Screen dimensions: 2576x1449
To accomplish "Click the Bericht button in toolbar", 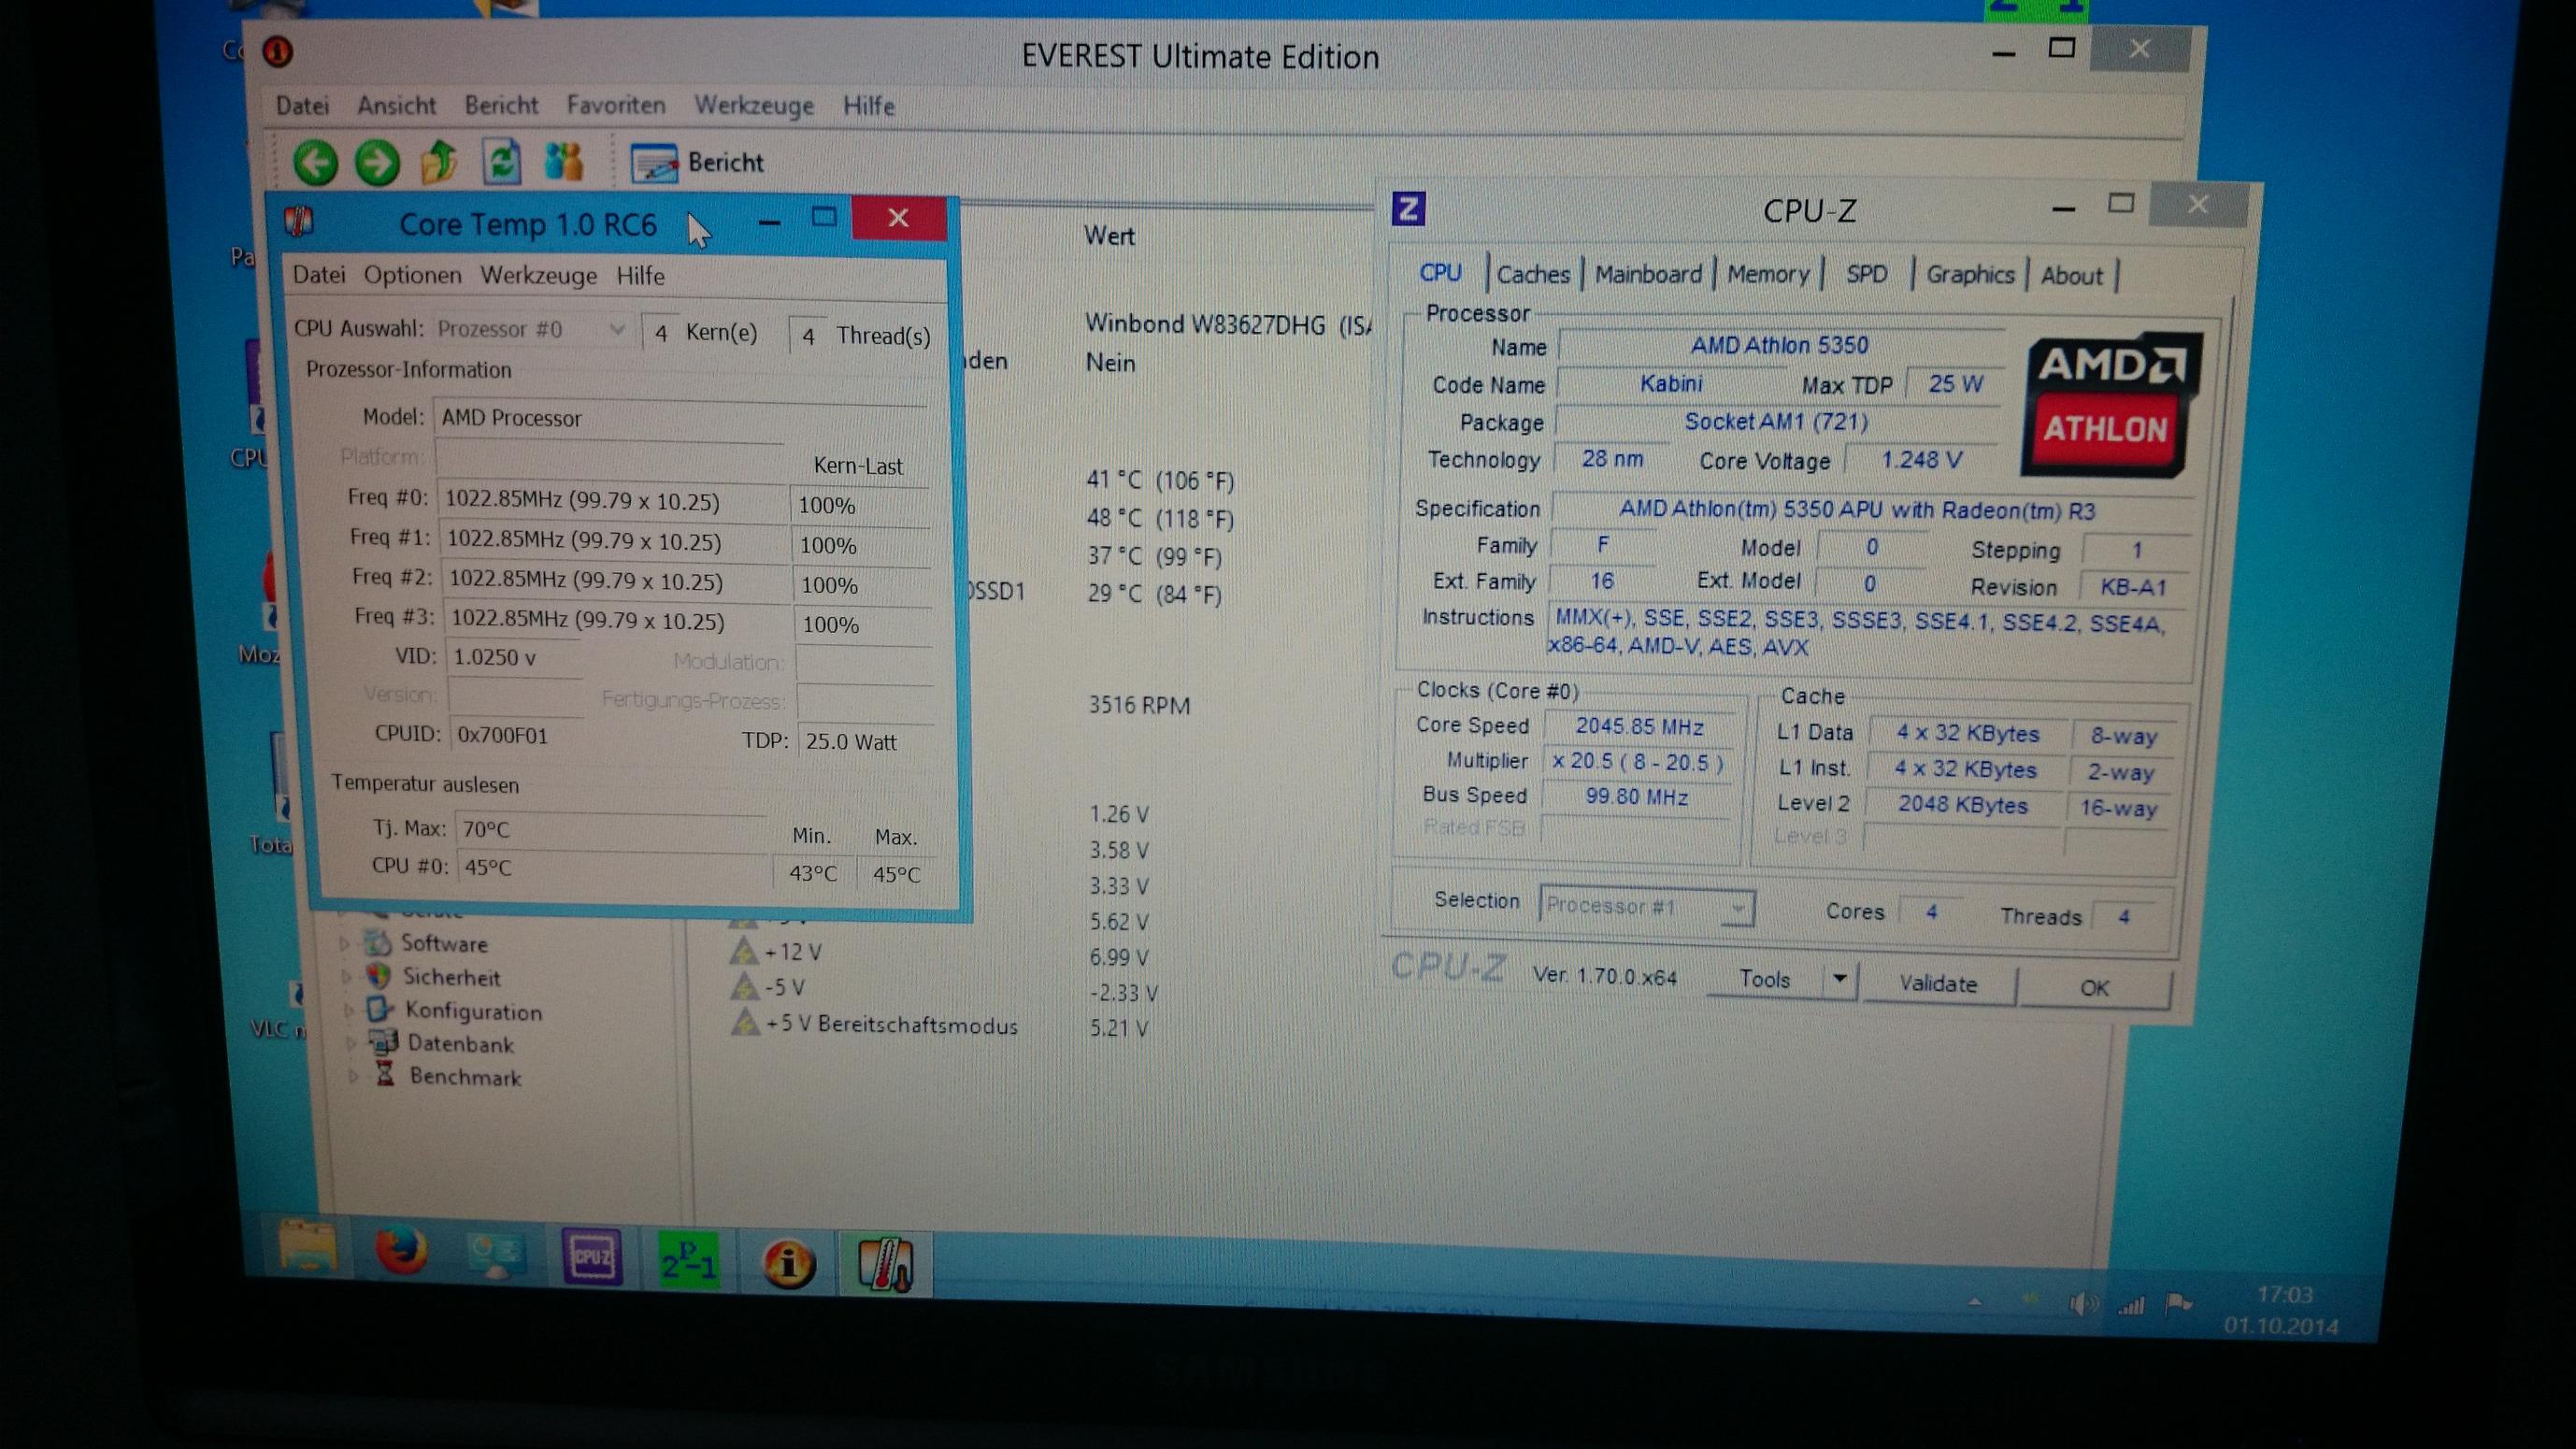I will tap(698, 162).
